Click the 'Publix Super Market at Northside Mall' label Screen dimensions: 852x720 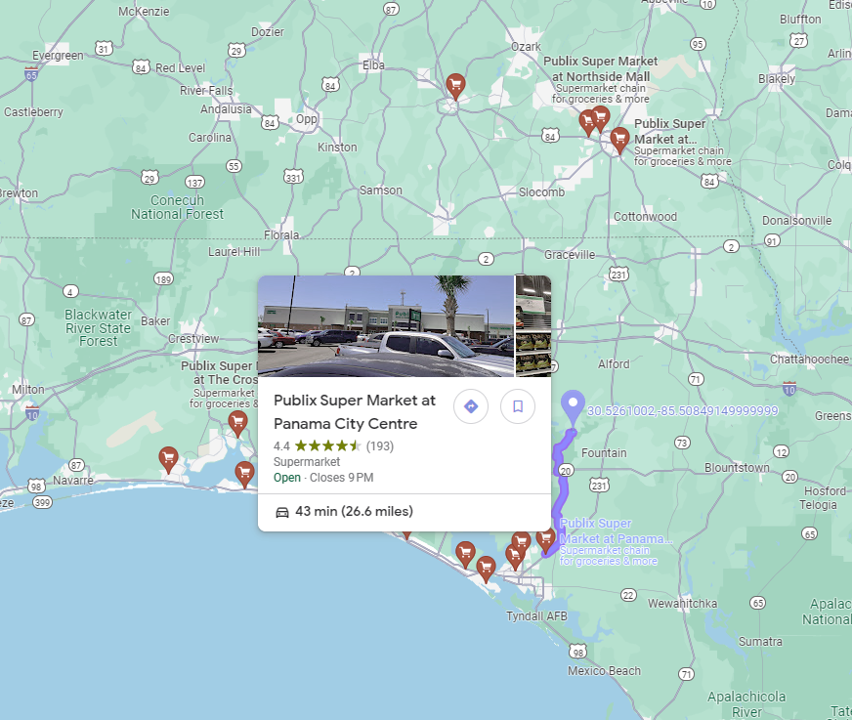[x=600, y=68]
